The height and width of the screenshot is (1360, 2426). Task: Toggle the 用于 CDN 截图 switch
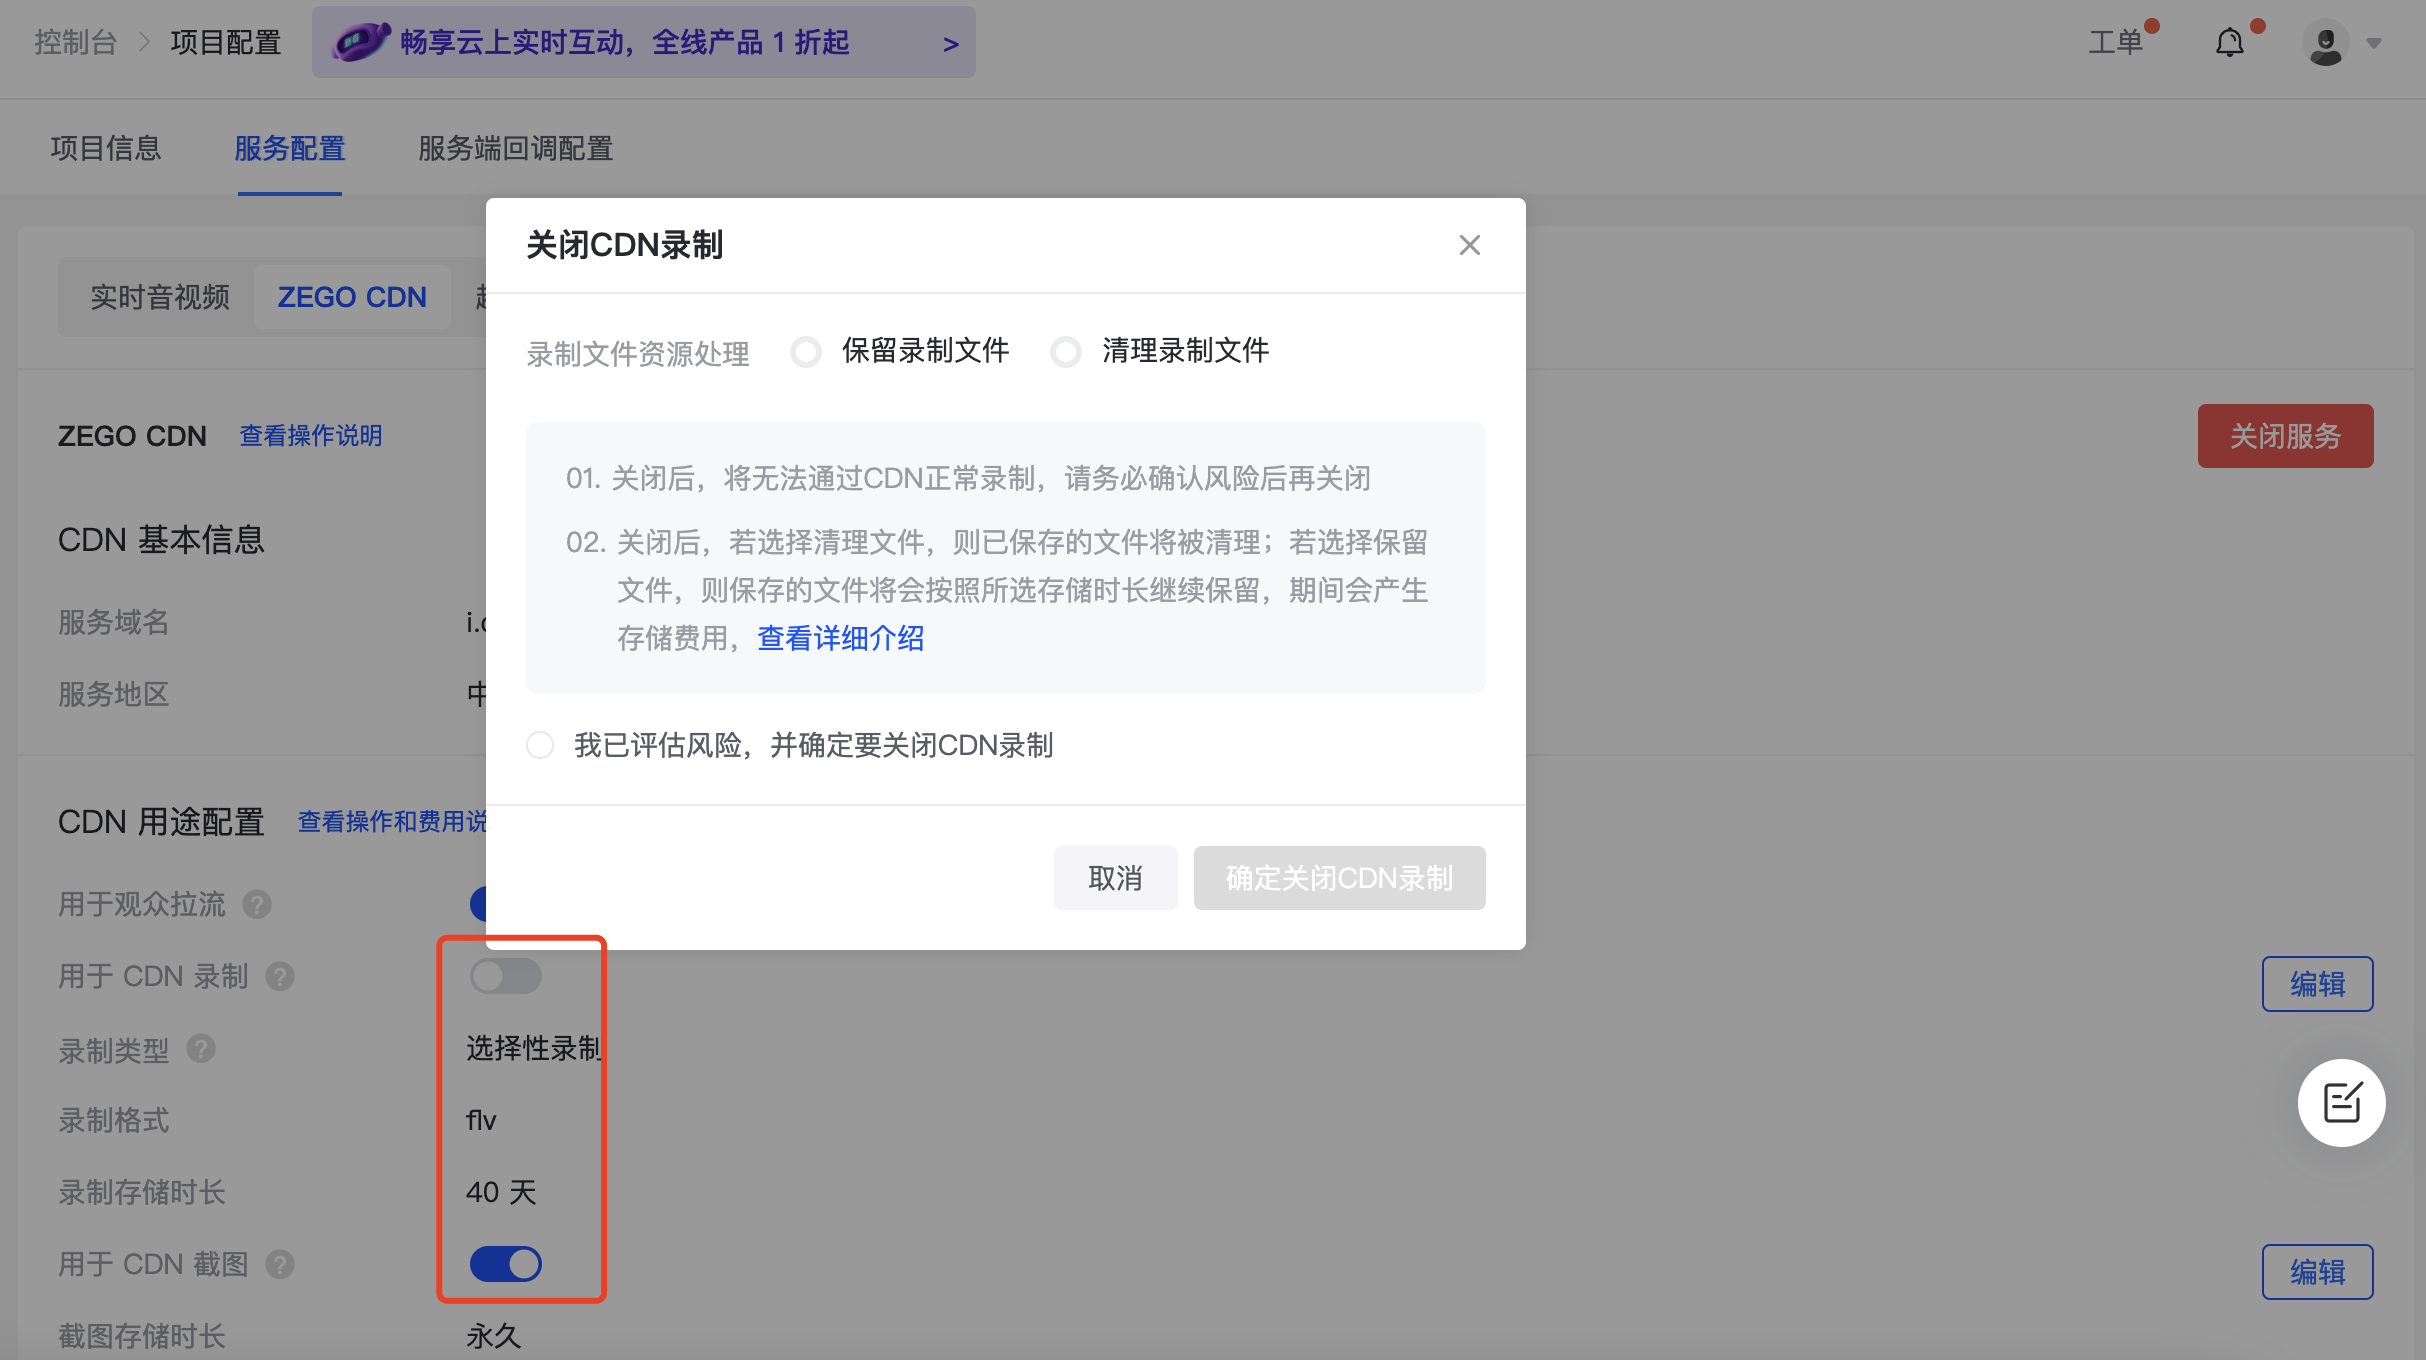coord(506,1264)
